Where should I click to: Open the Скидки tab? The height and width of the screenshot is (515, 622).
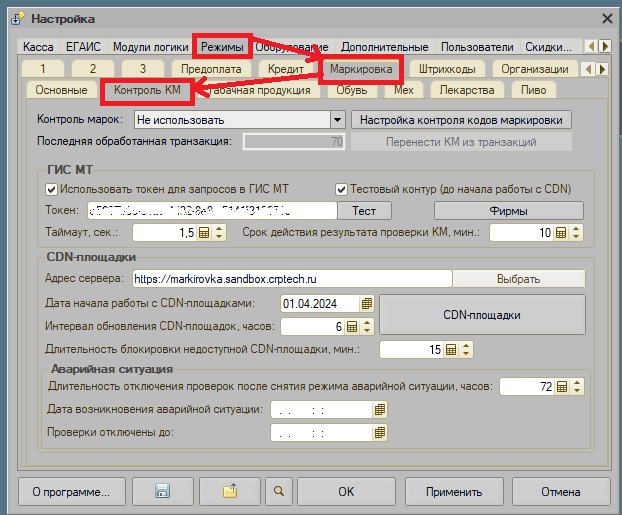click(548, 47)
